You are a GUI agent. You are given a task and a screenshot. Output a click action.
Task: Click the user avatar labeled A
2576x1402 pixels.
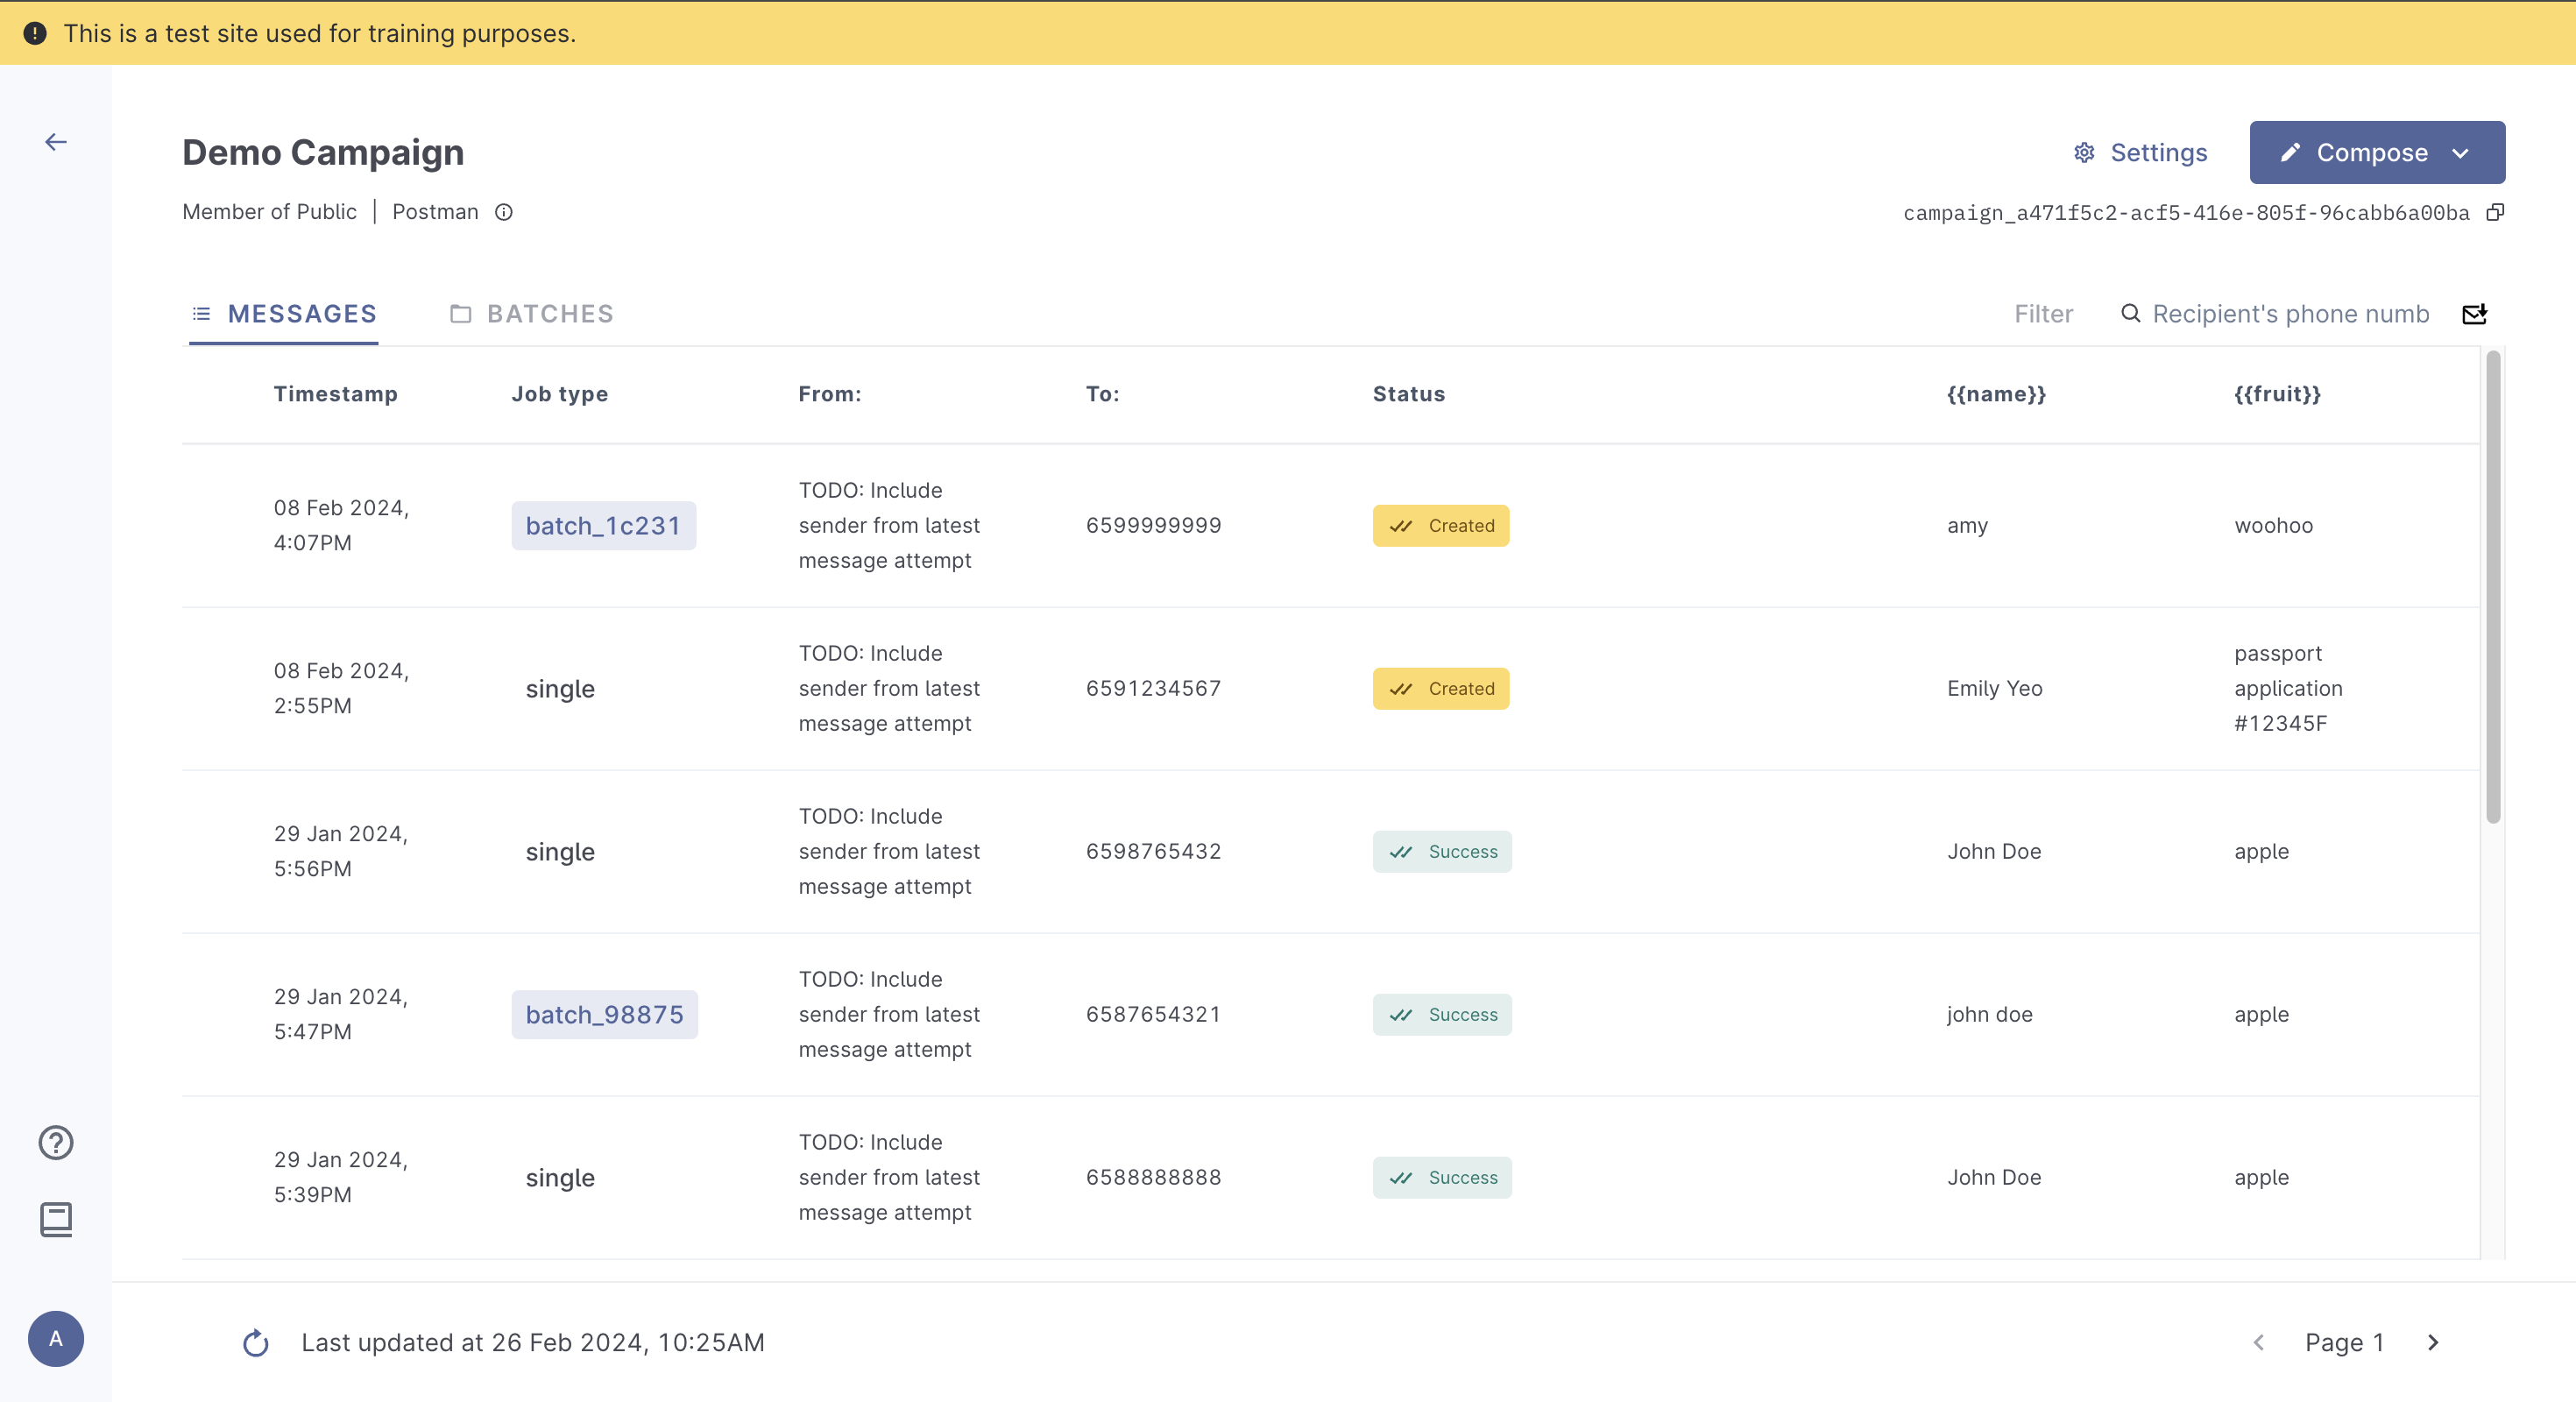(56, 1338)
